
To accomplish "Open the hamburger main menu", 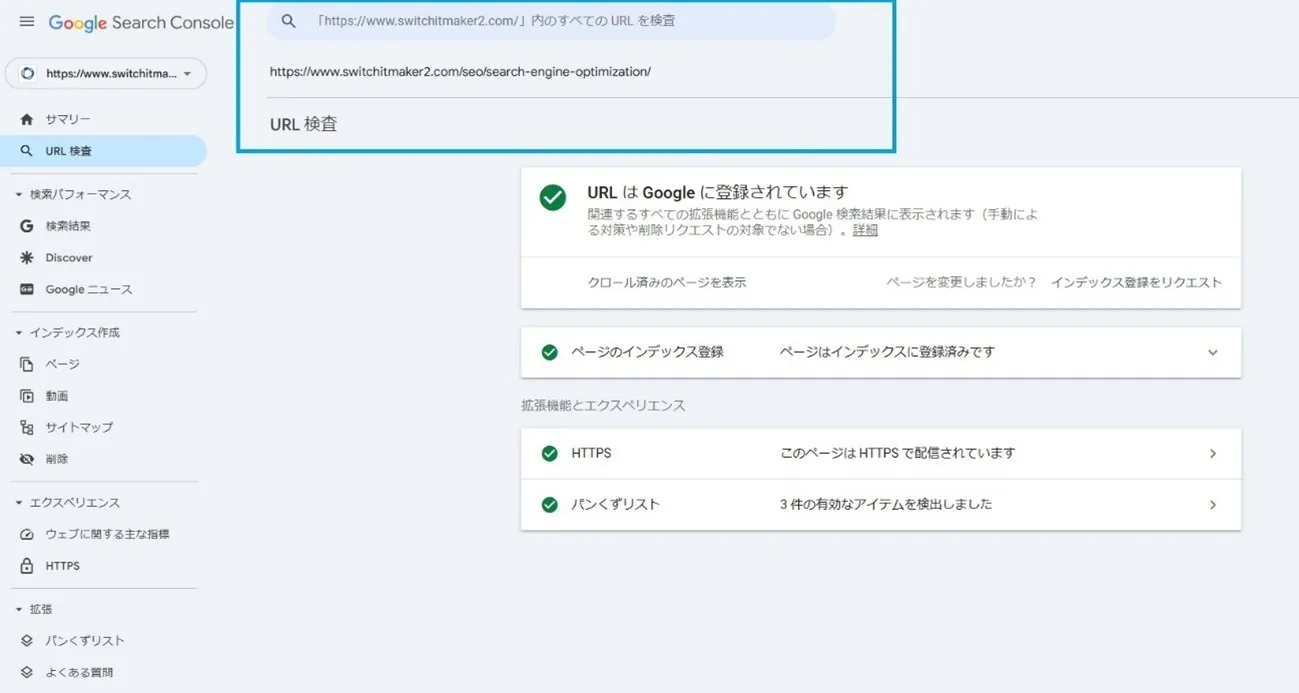I will click(x=27, y=22).
